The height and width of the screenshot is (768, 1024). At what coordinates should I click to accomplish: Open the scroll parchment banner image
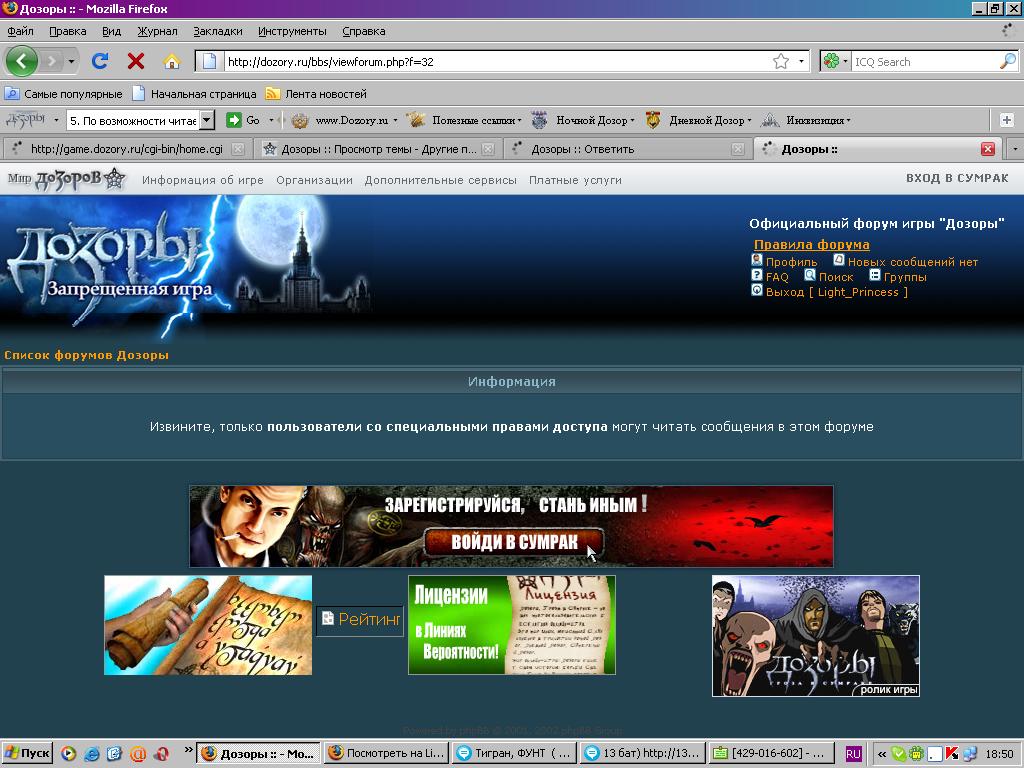tap(208, 625)
